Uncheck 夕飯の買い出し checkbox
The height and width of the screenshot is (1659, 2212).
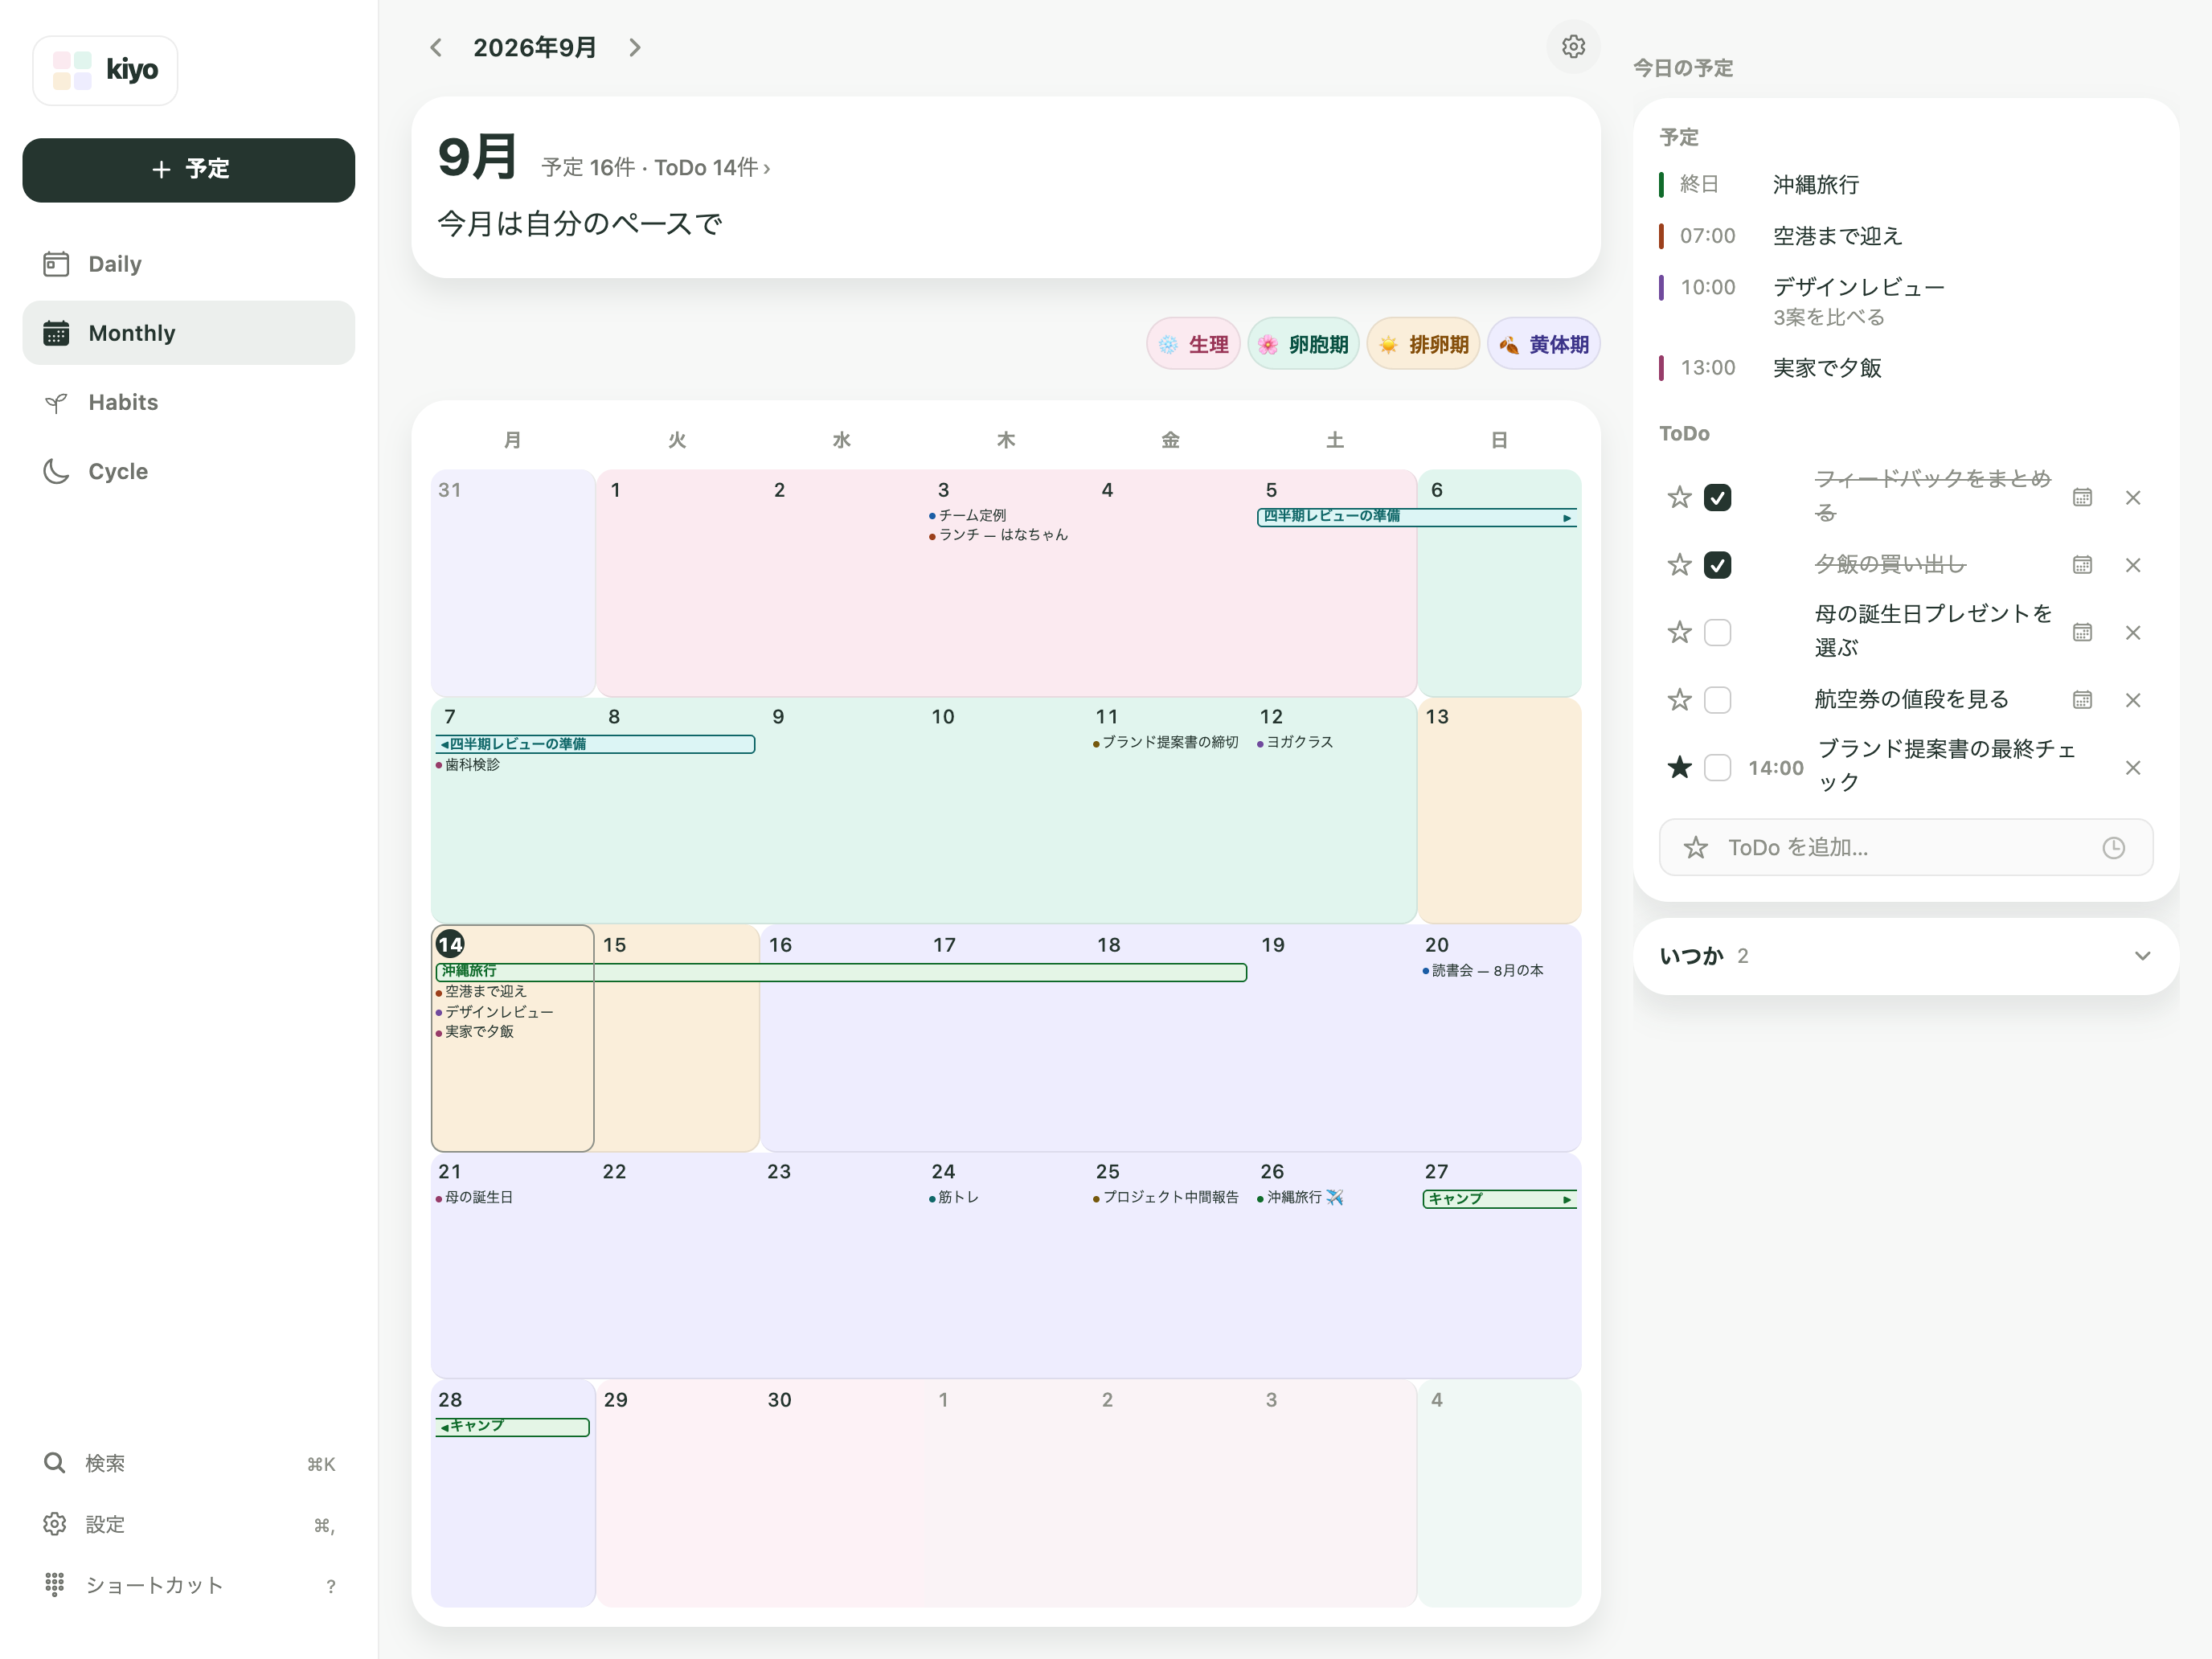[1717, 565]
